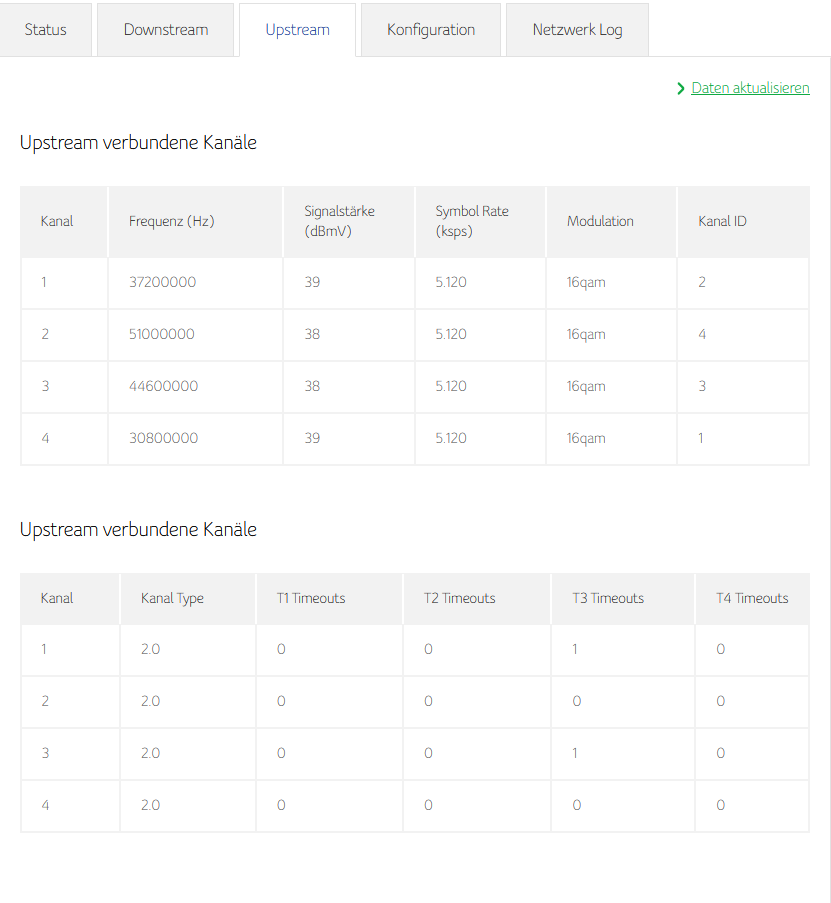Click the green chevron beside Daten aktualisieren
The image size is (831, 903).
[681, 88]
